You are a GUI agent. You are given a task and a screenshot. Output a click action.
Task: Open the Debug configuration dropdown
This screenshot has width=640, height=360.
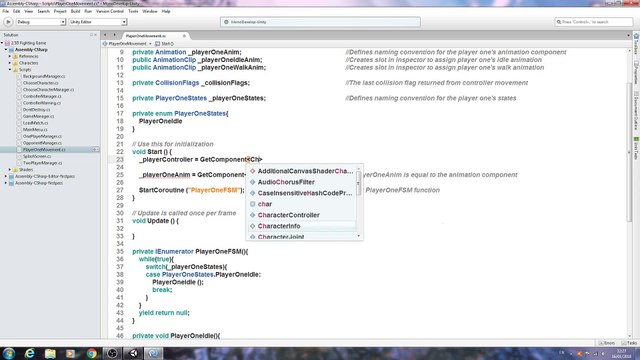point(40,22)
